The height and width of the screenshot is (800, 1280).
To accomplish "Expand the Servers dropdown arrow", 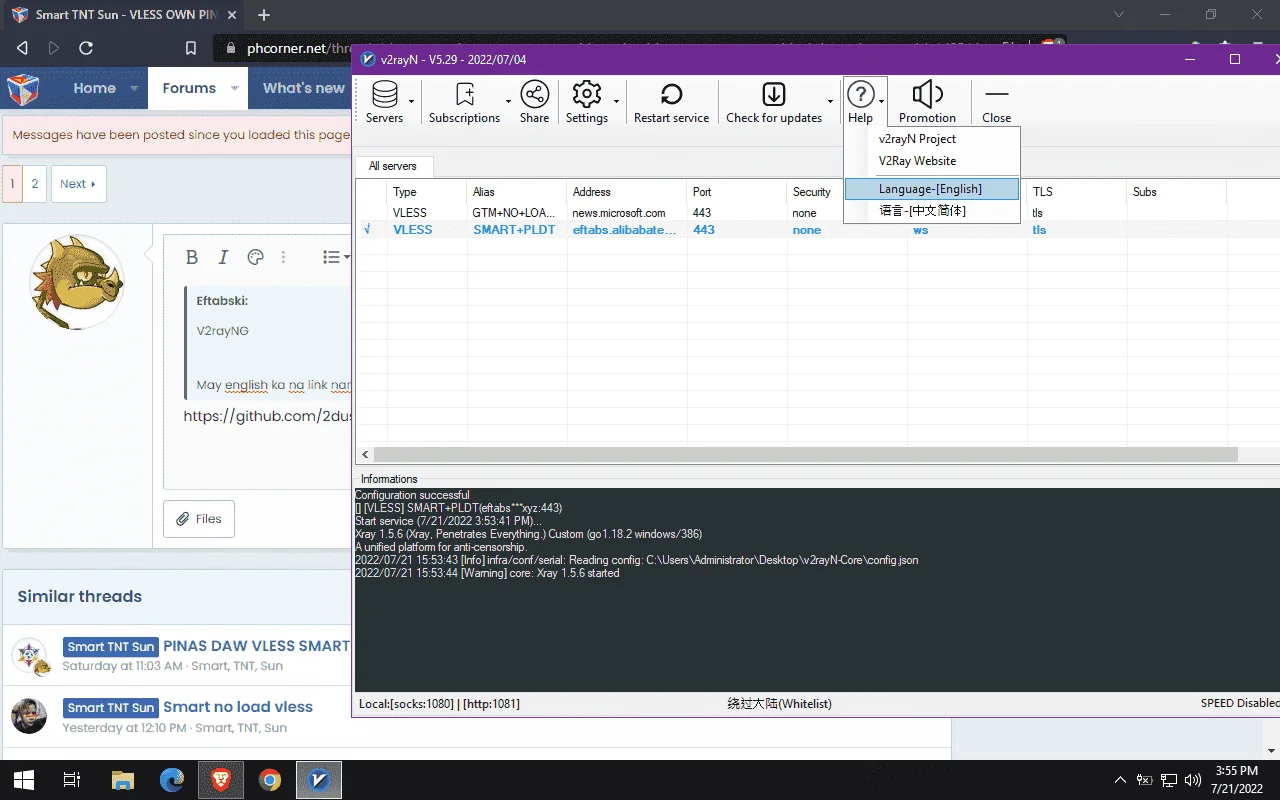I will pyautogui.click(x=412, y=102).
